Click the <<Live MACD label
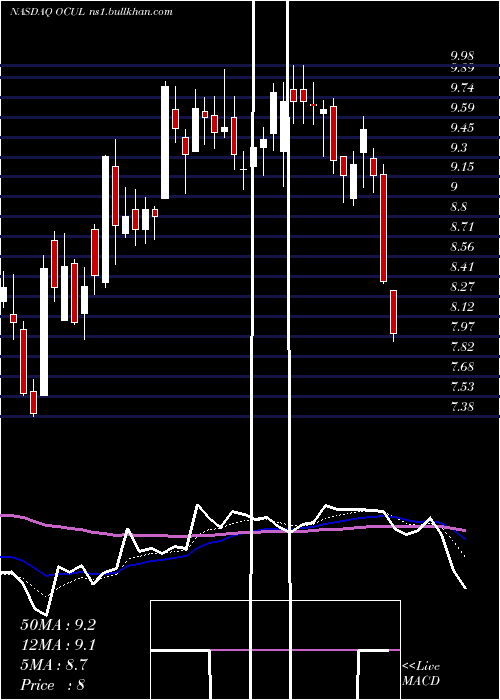 tap(421, 673)
